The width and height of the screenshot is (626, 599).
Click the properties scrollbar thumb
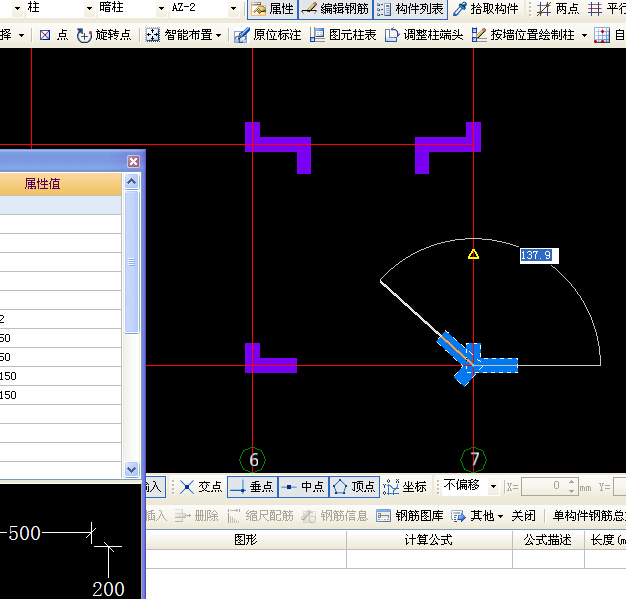[131, 262]
